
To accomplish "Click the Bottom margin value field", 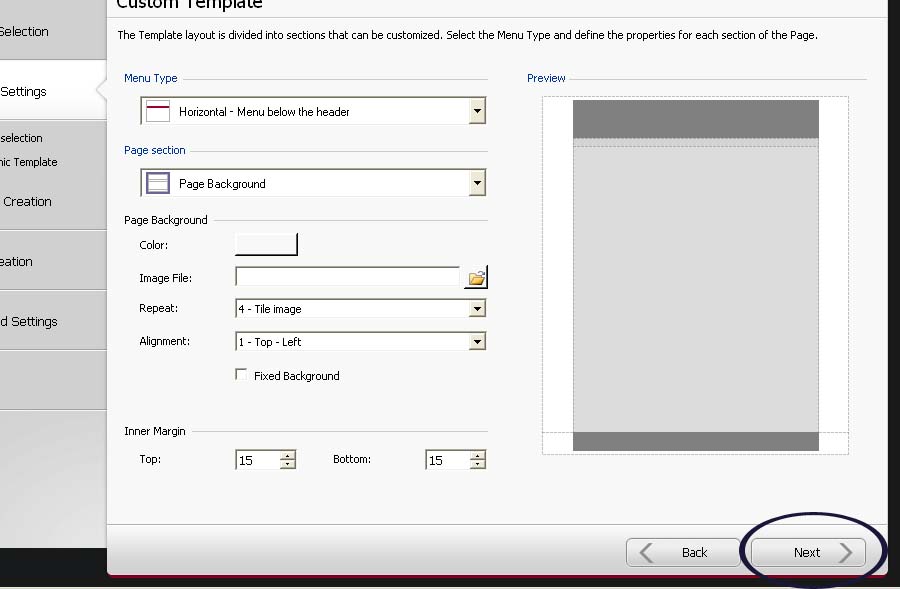I will tap(448, 460).
